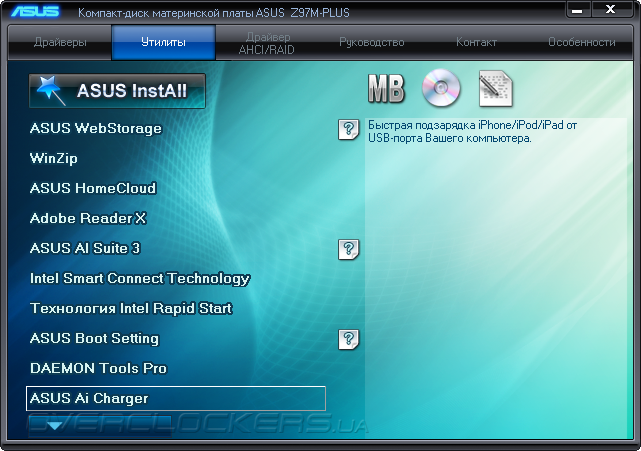641x451 pixels.
Task: Go to the Руководство tab
Action: click(x=372, y=42)
